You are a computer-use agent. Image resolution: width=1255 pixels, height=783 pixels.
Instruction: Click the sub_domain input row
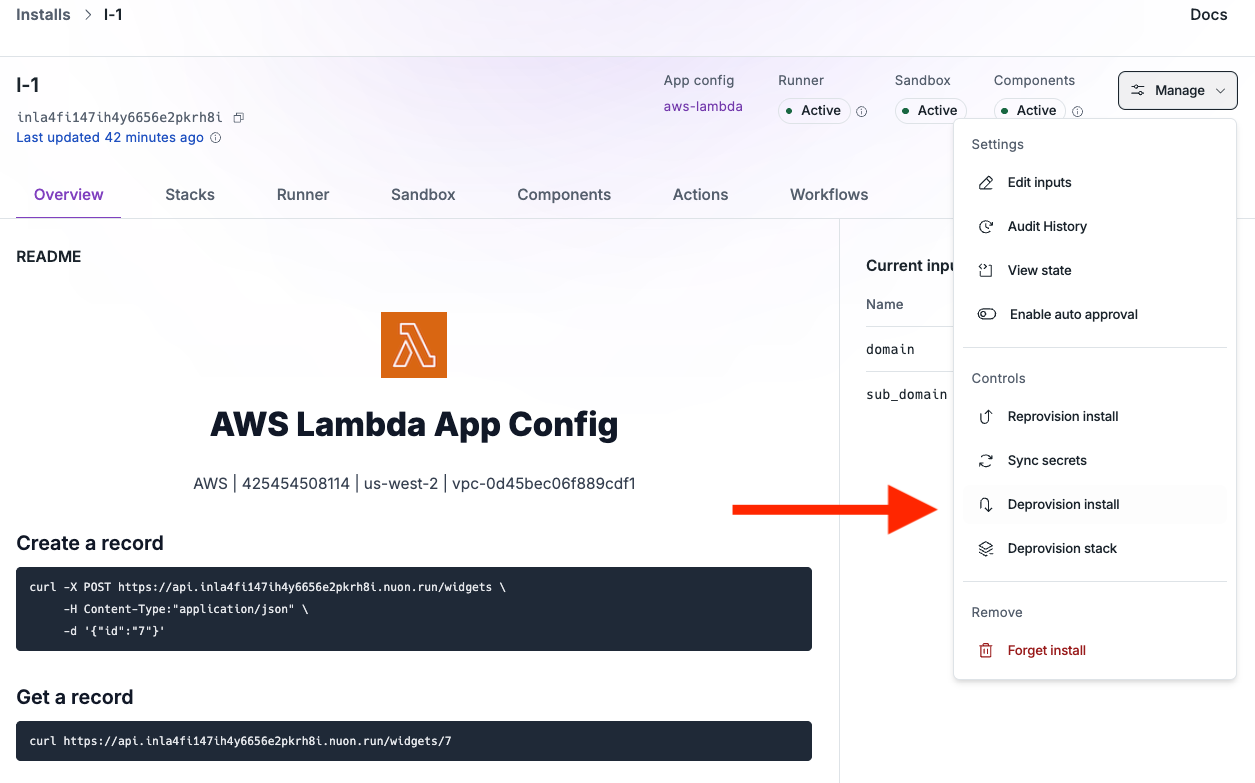pyautogui.click(x=908, y=394)
